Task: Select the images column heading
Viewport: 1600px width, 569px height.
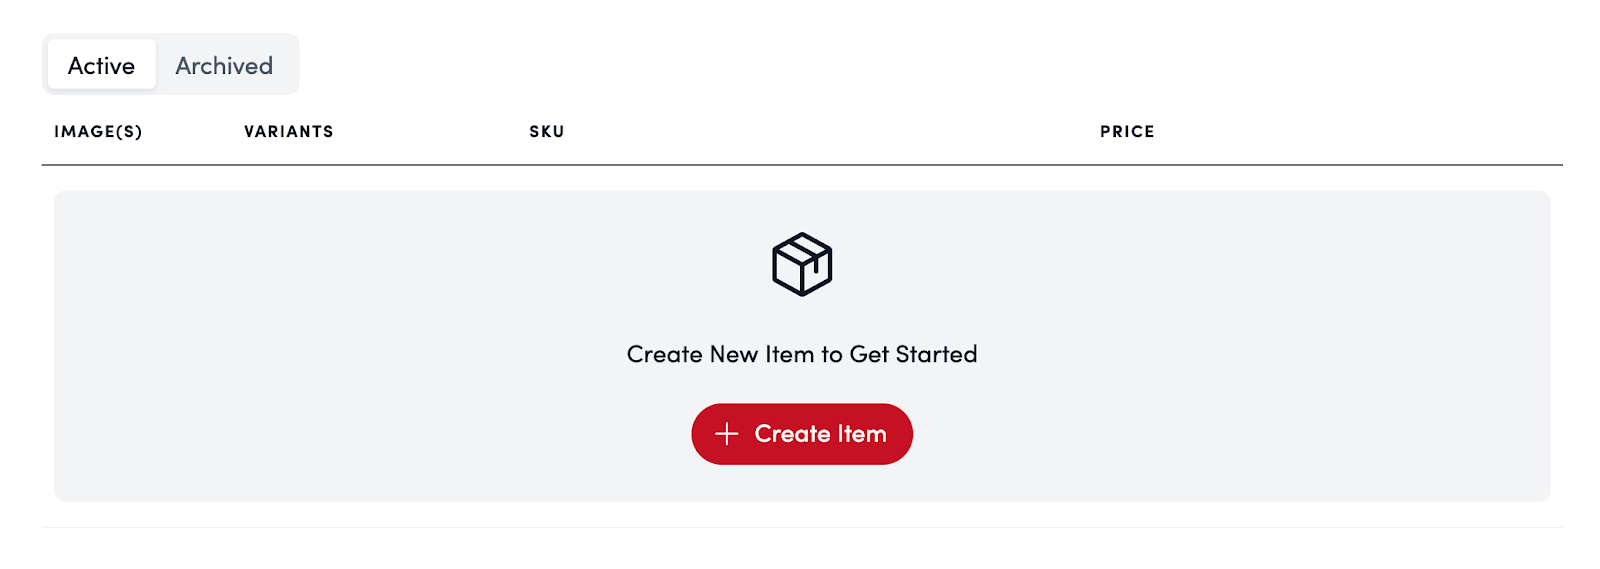Action: point(98,132)
